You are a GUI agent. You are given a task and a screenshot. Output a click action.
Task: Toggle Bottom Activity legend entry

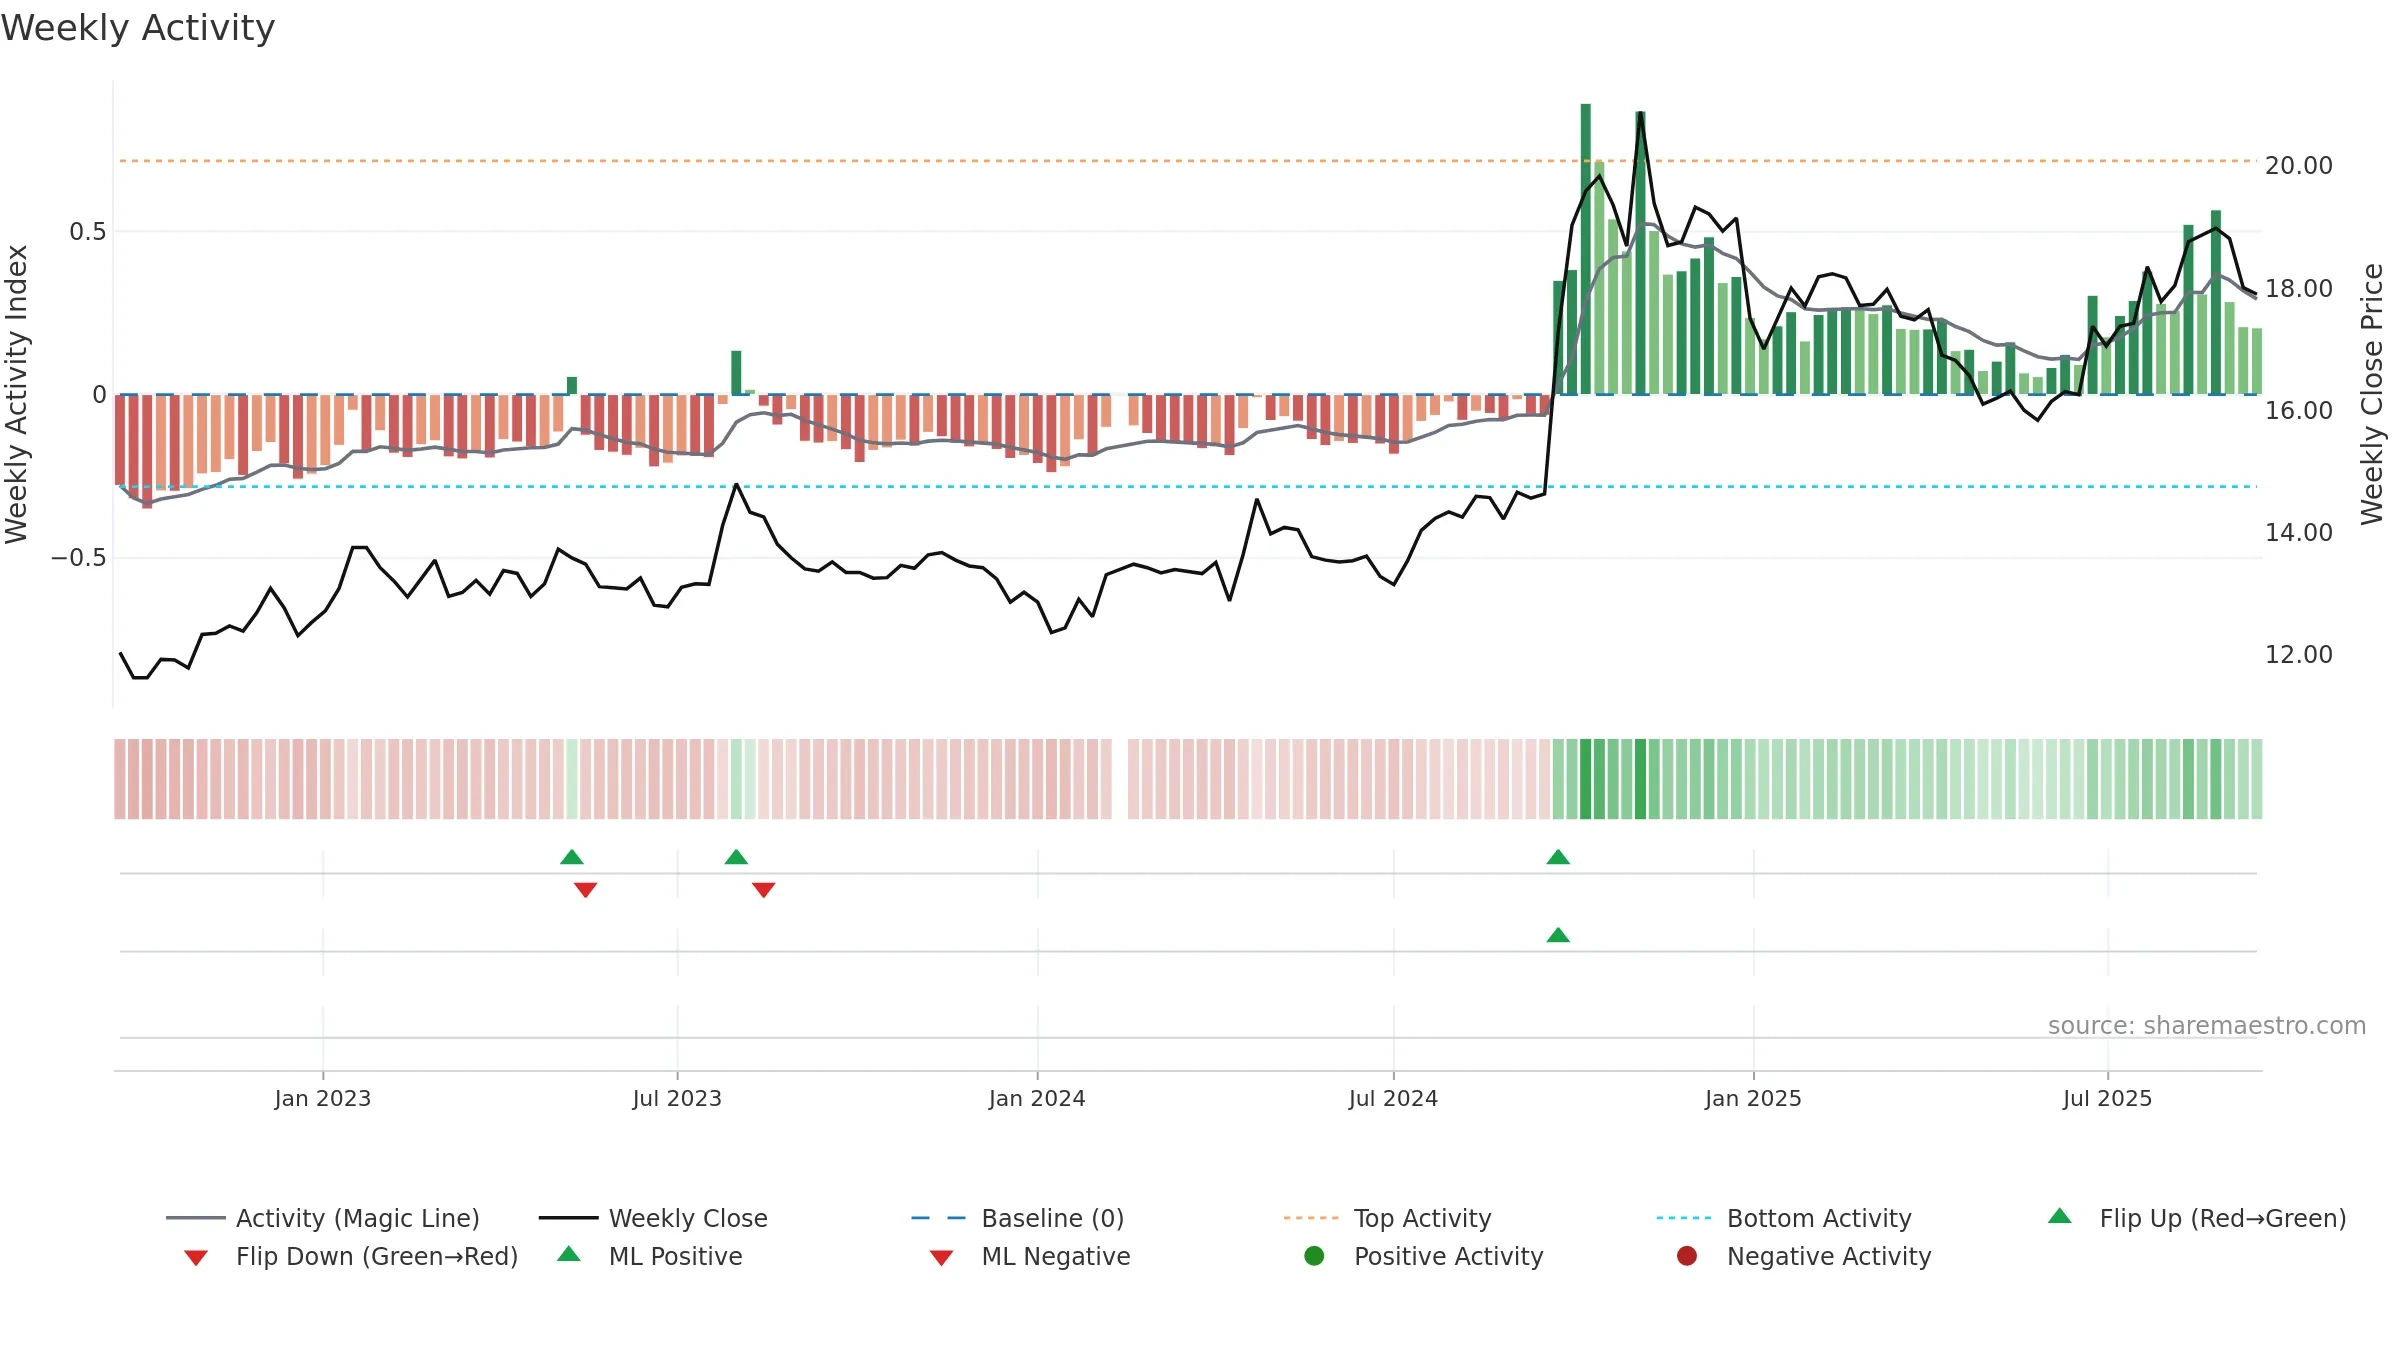coord(1784,1218)
